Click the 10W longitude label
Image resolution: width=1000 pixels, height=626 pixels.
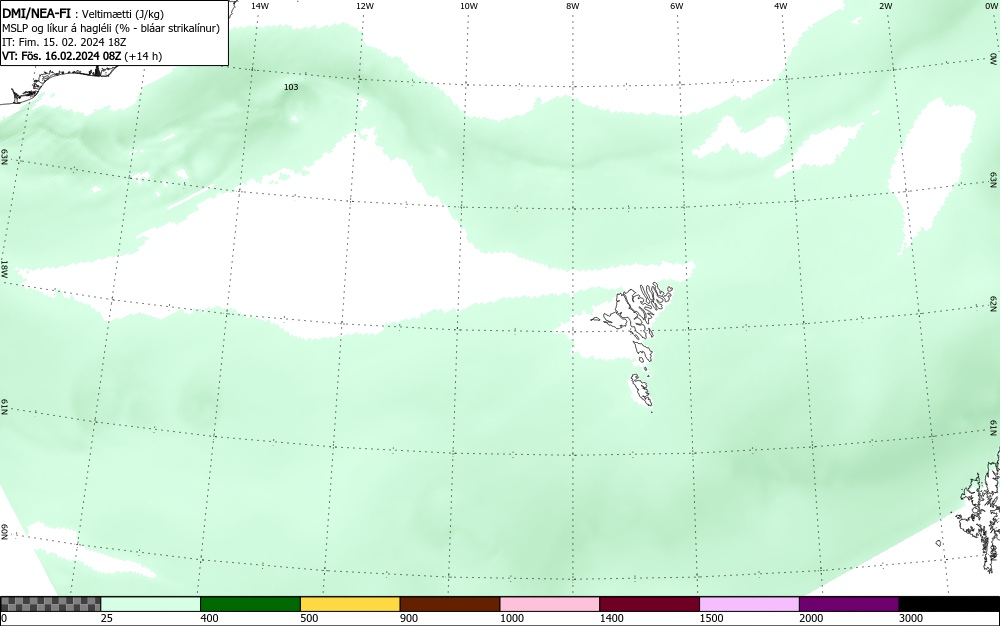[469, 6]
